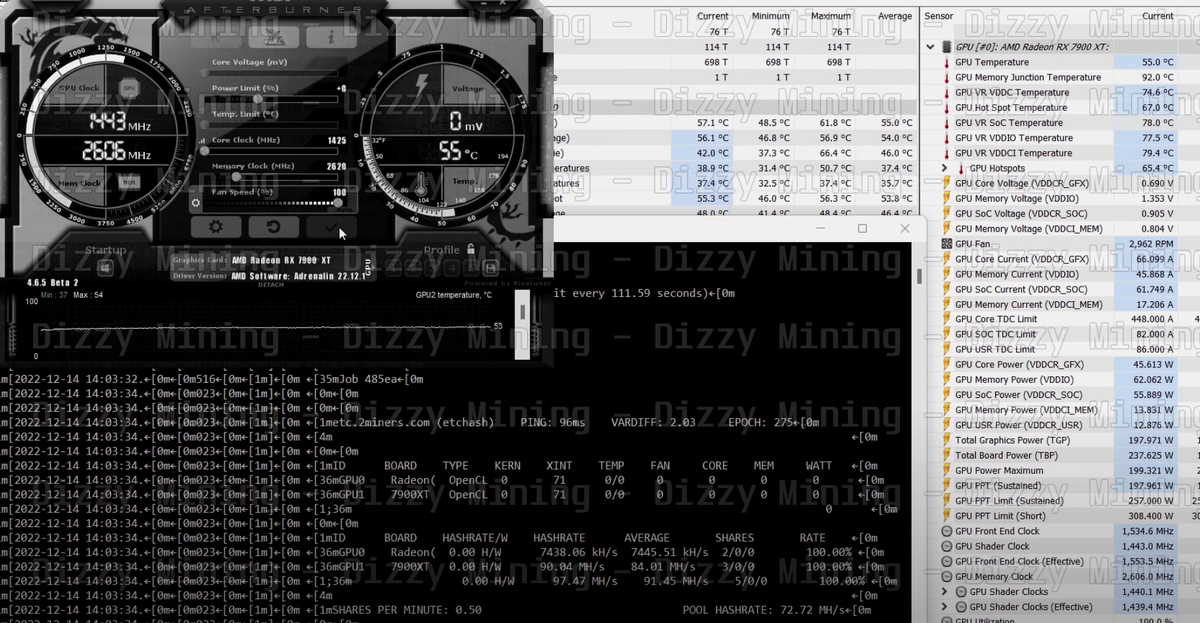
Task: Select Total Board Power (TBP) bolt icon
Action: tap(947, 455)
